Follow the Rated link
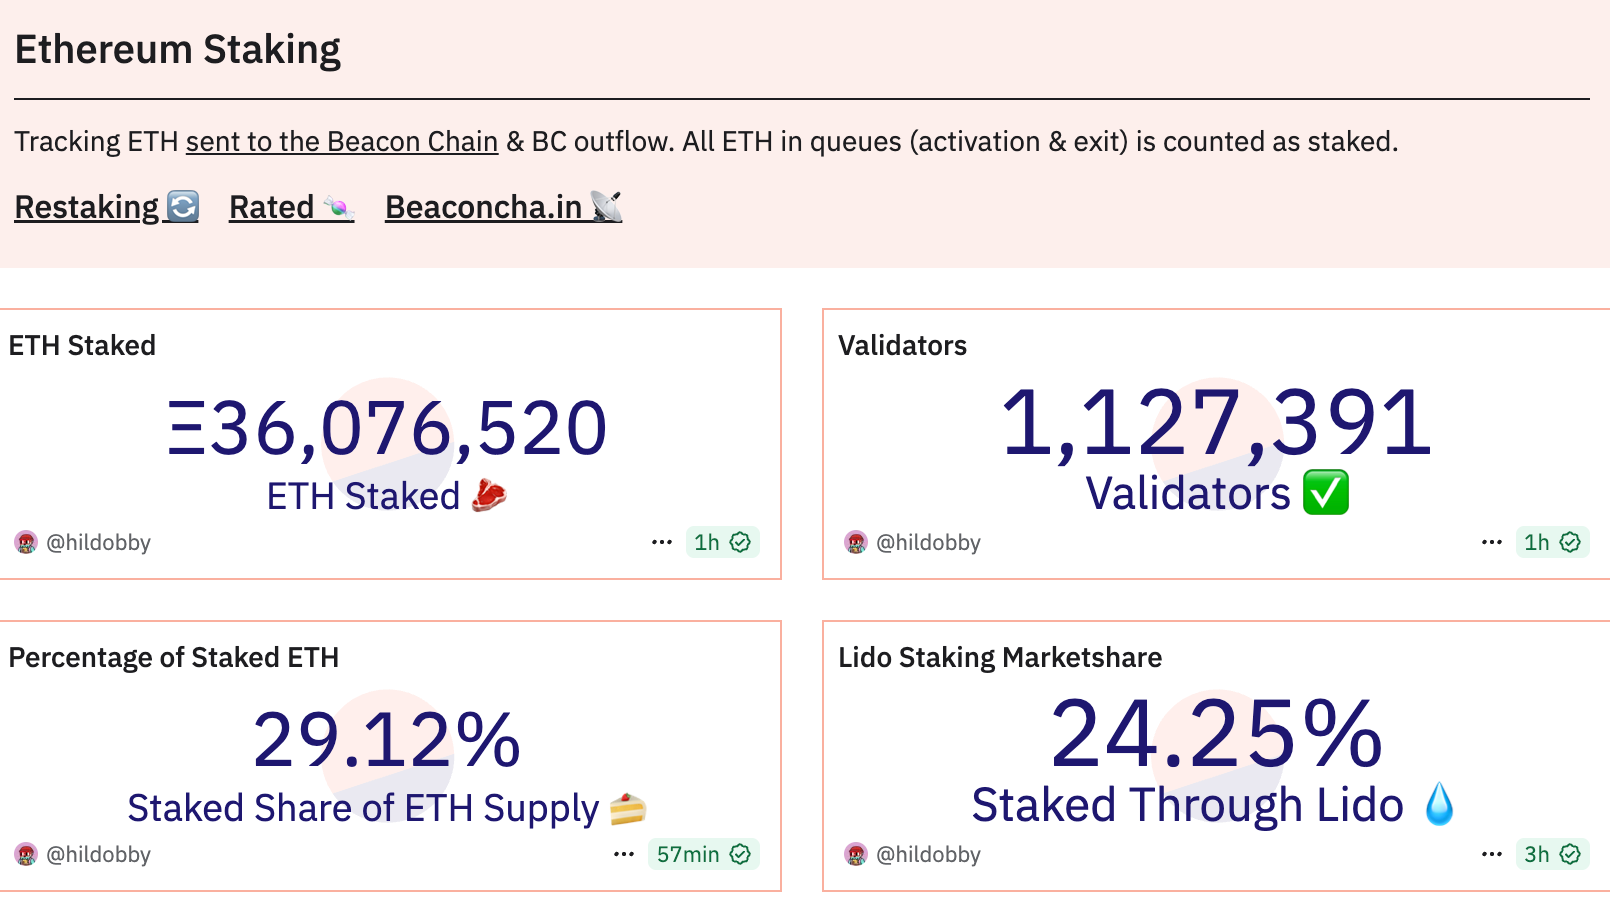Image resolution: width=1610 pixels, height=914 pixels. (x=291, y=207)
